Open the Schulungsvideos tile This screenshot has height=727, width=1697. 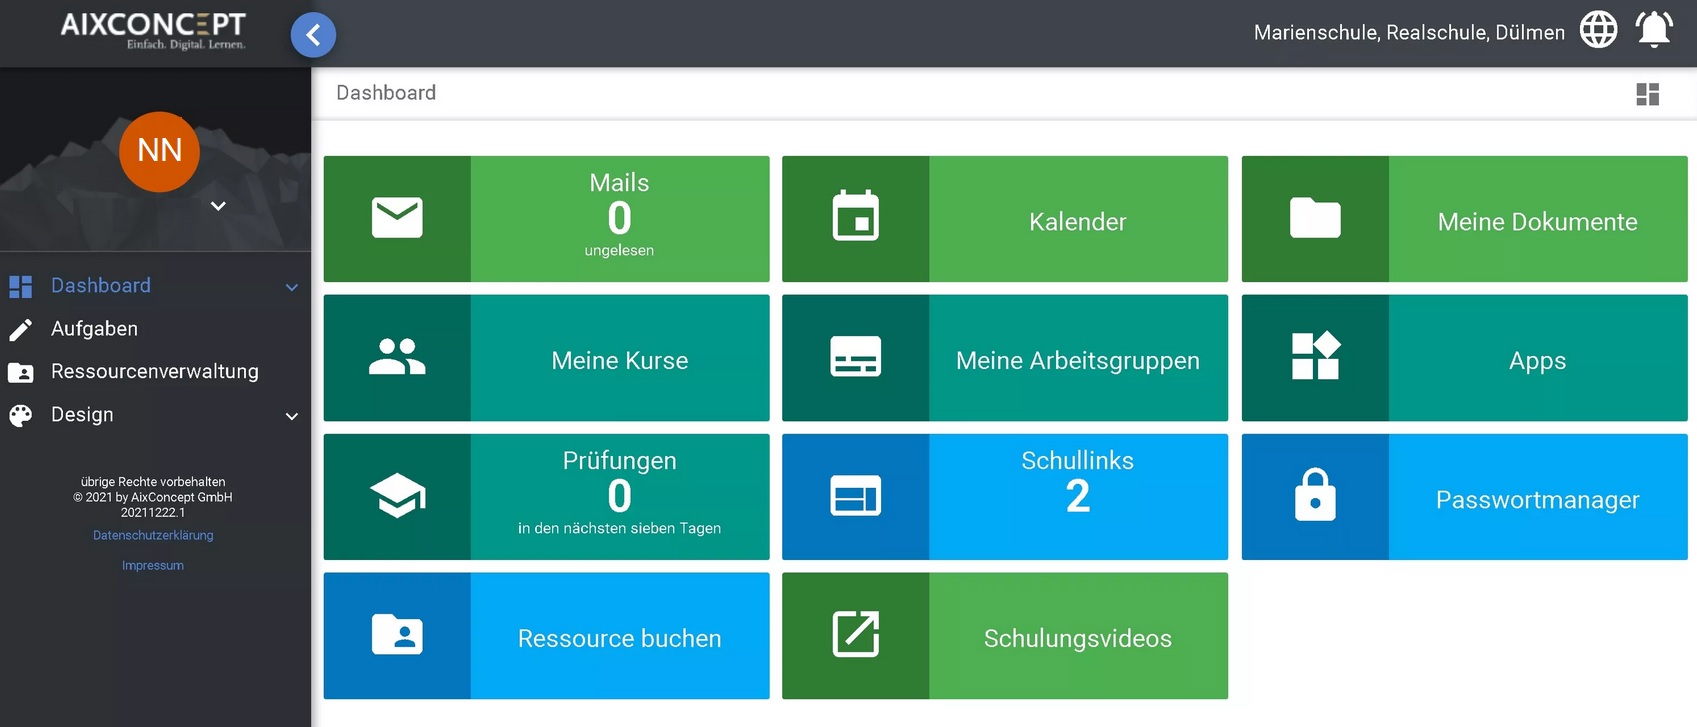pyautogui.click(x=1077, y=638)
